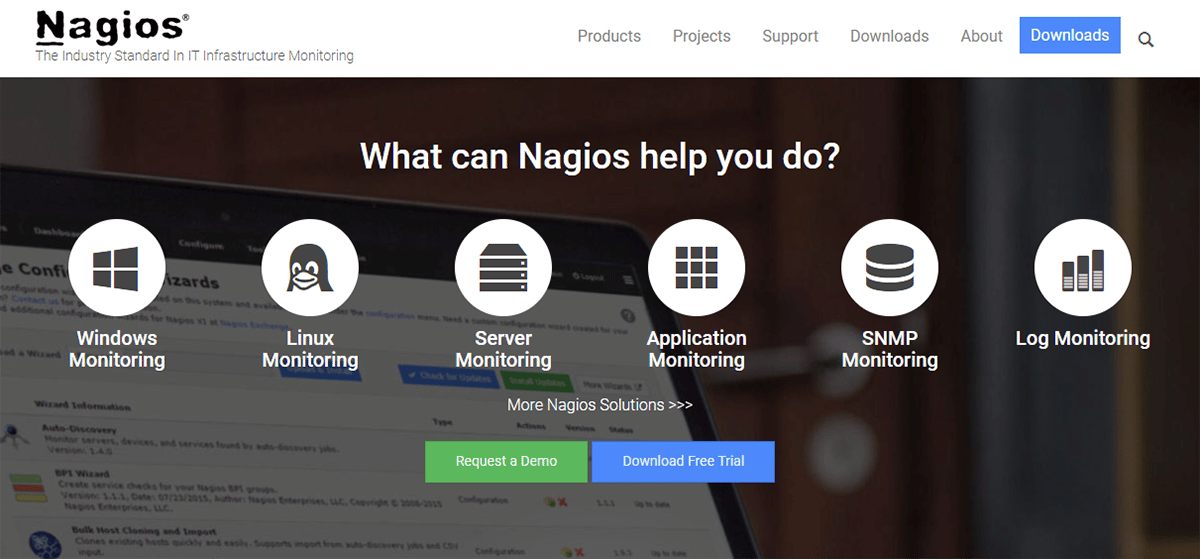
Task: Click the Application Monitoring grid icon
Action: (696, 268)
